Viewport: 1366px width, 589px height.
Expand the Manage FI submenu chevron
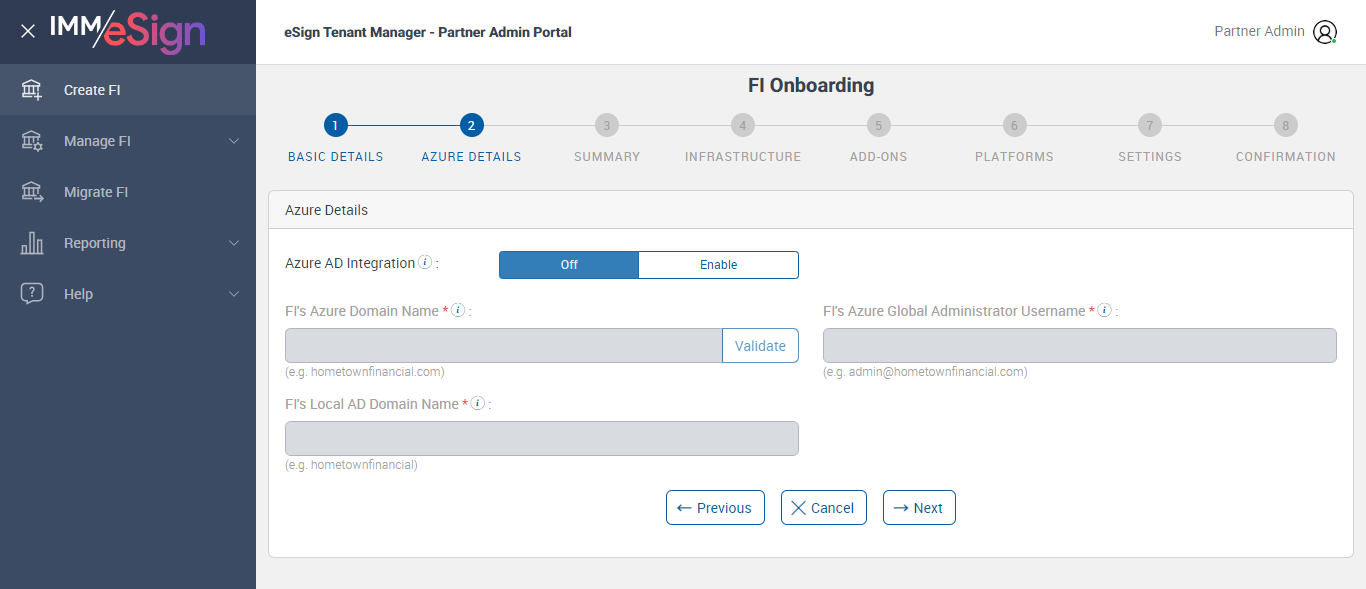pos(234,141)
